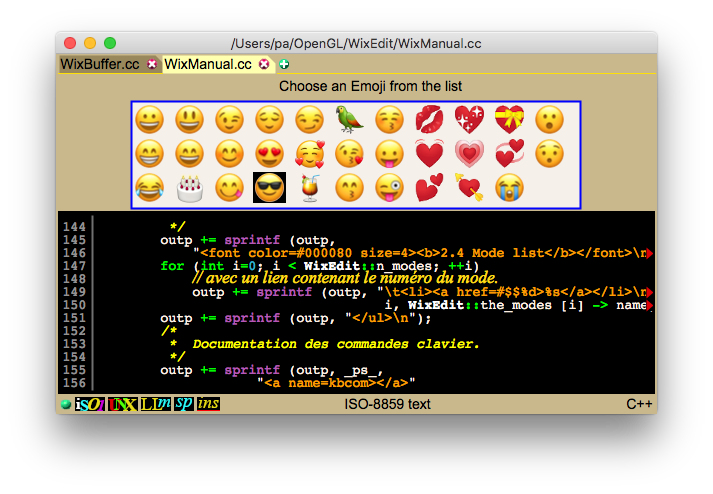Choose the kissing face with closed eyes emoji

pyautogui.click(x=389, y=120)
